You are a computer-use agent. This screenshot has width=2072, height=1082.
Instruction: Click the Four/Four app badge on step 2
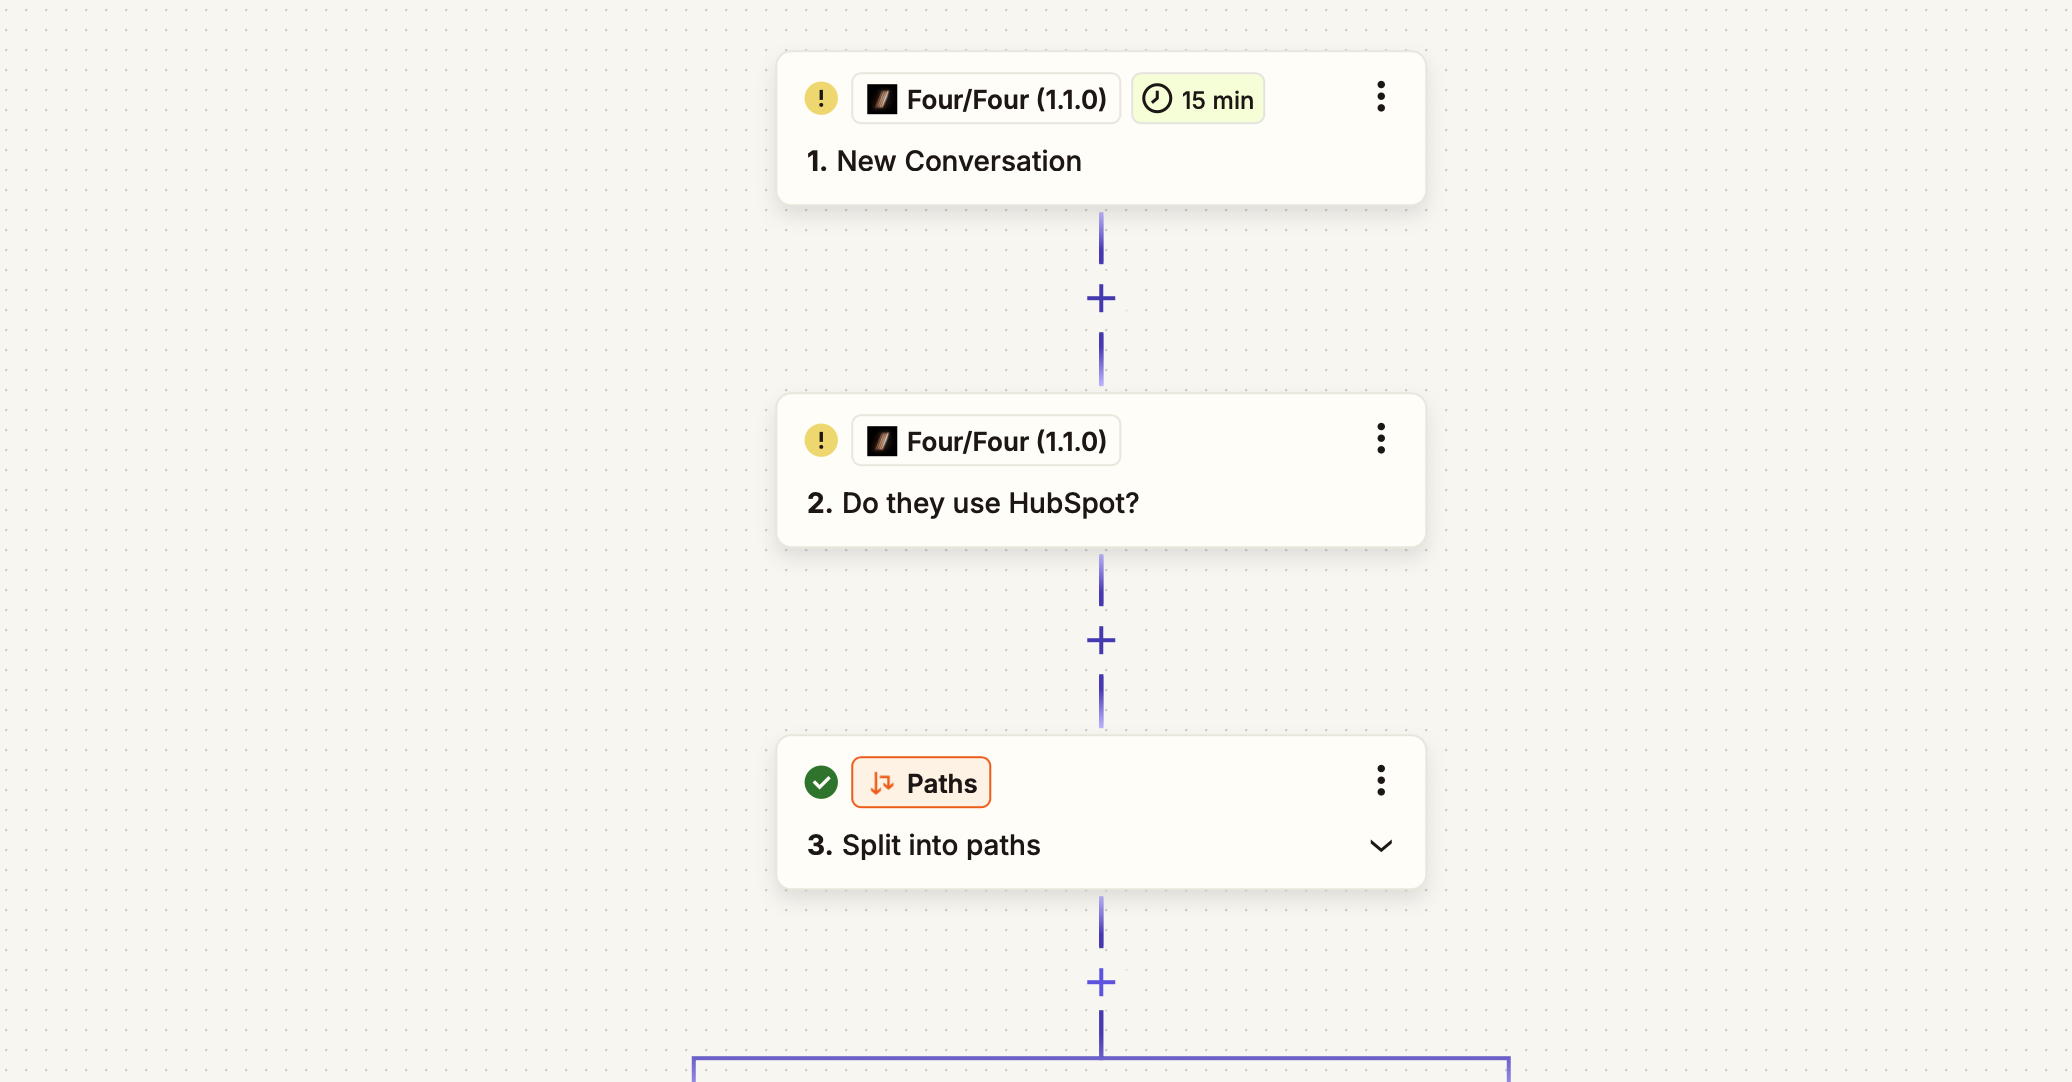point(986,441)
